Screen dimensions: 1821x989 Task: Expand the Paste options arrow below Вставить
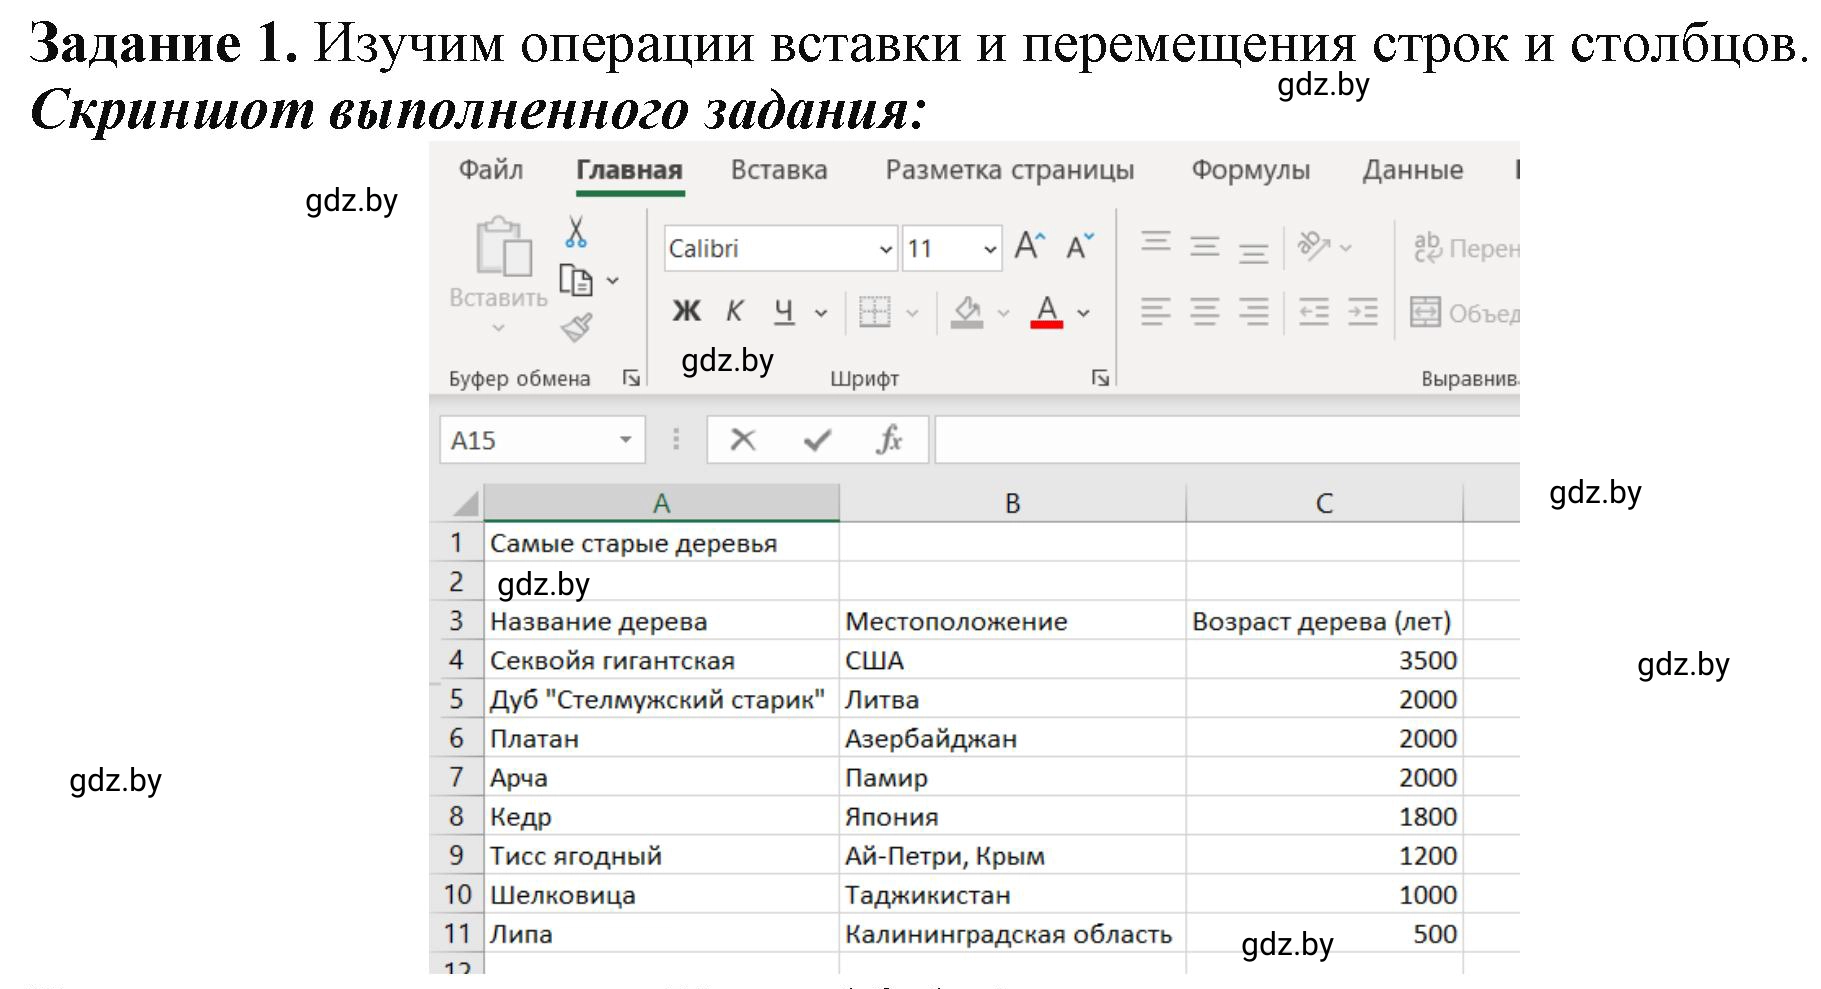498,327
